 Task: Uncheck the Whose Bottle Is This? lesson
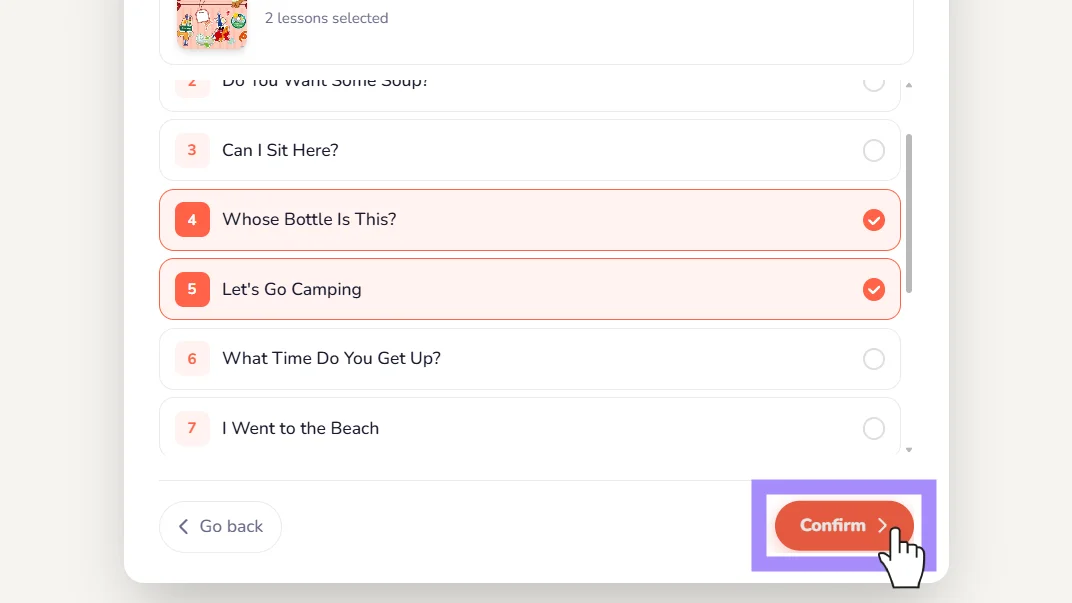pyautogui.click(x=874, y=220)
